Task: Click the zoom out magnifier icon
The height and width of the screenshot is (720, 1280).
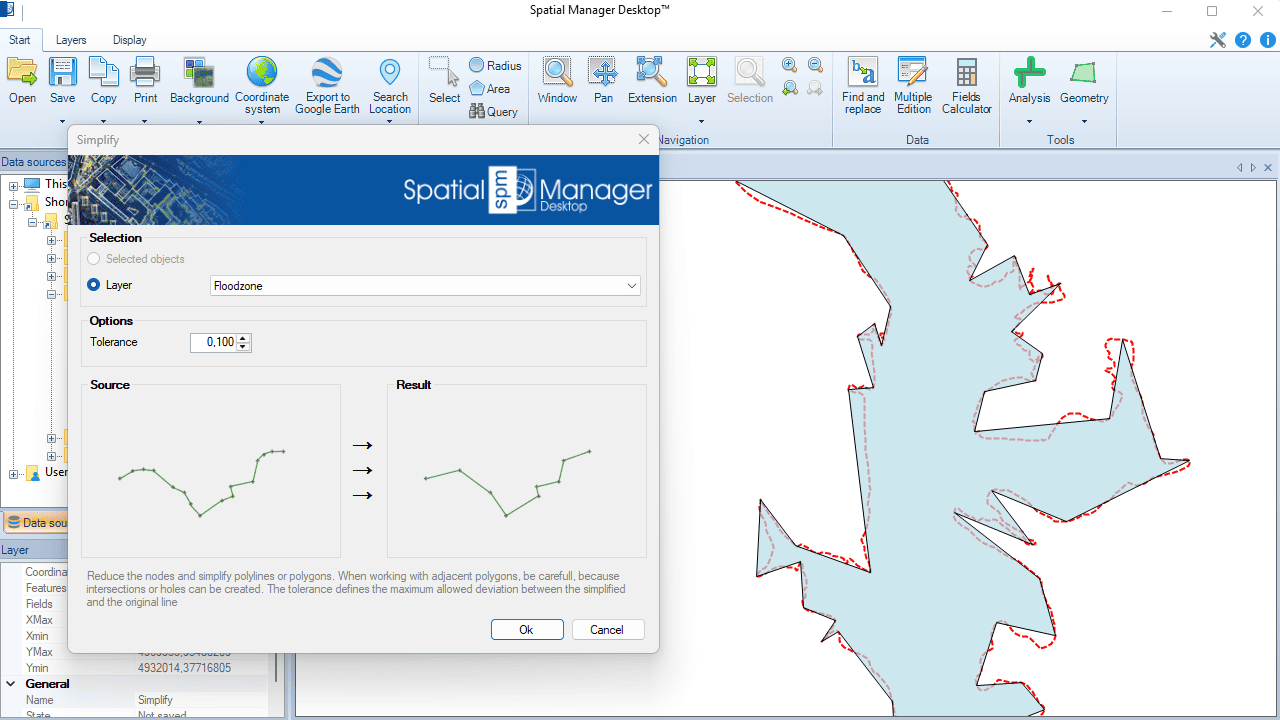Action: [815, 65]
